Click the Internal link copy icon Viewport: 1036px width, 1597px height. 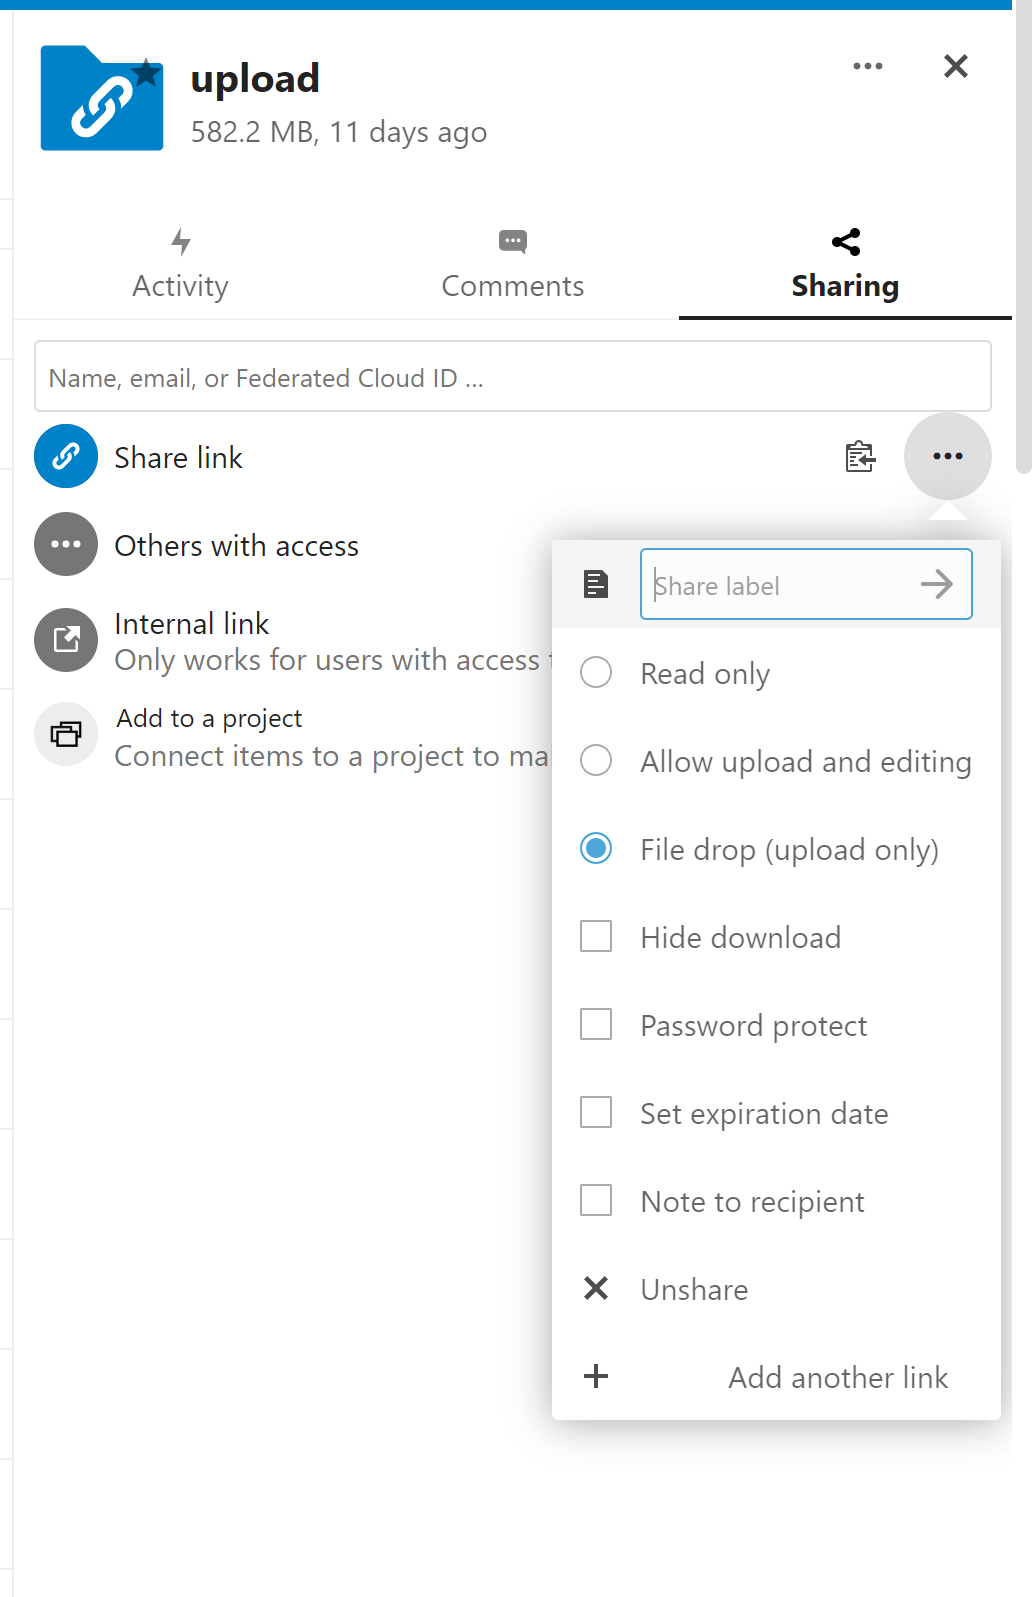66,640
